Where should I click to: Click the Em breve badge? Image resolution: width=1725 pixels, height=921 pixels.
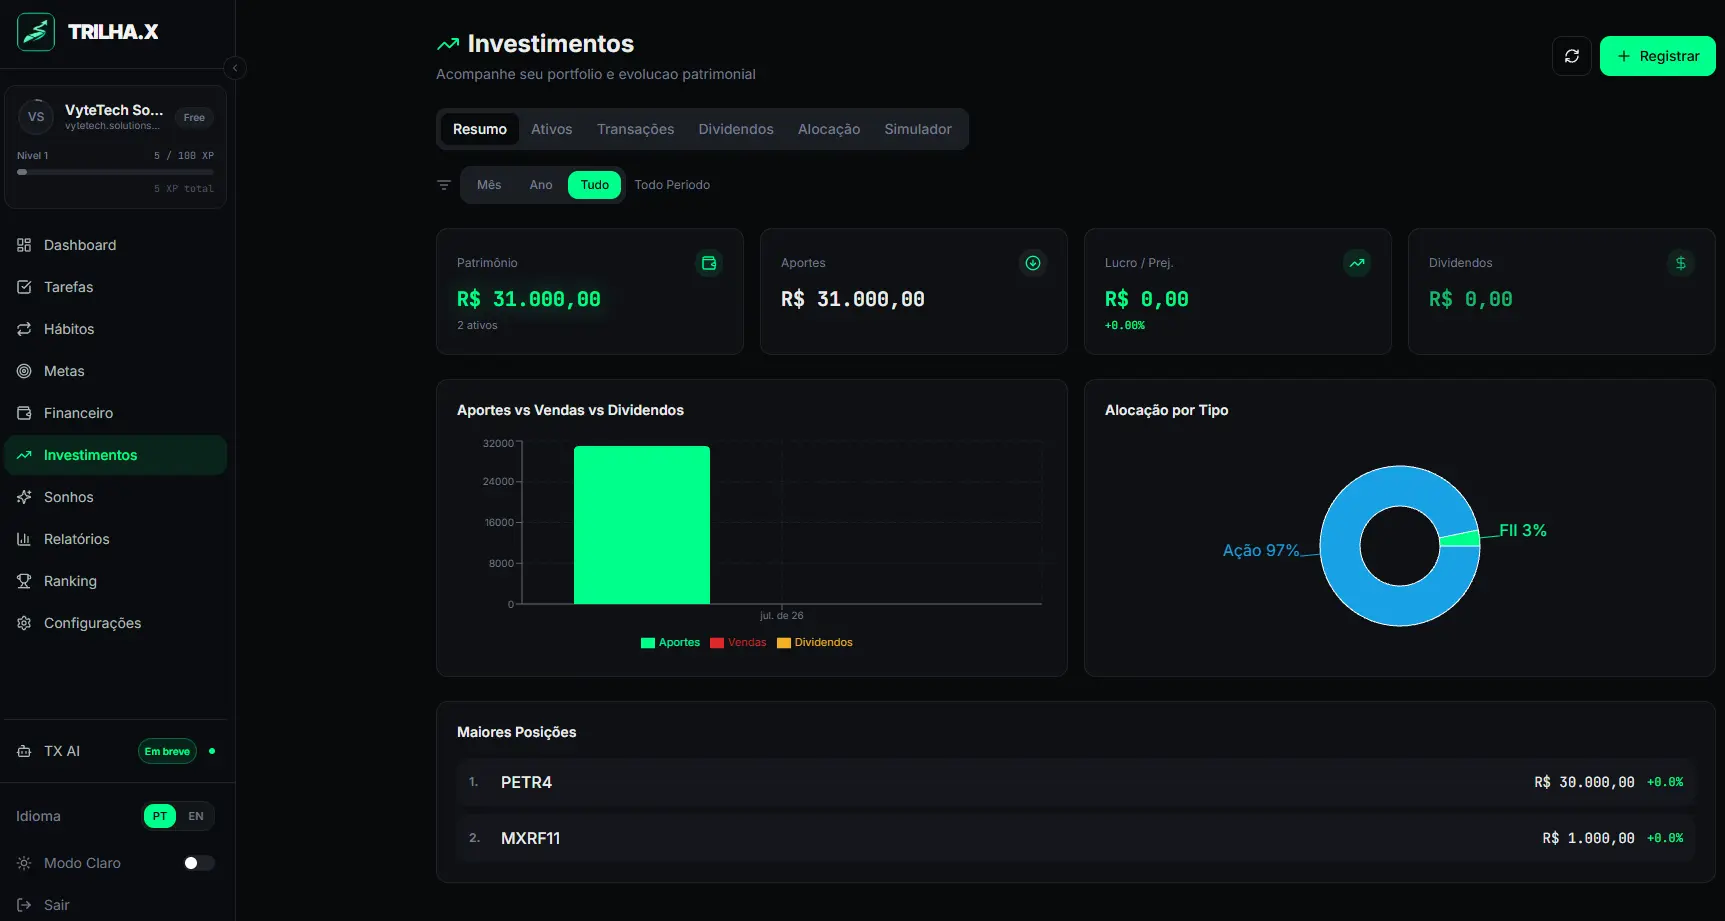coord(167,751)
